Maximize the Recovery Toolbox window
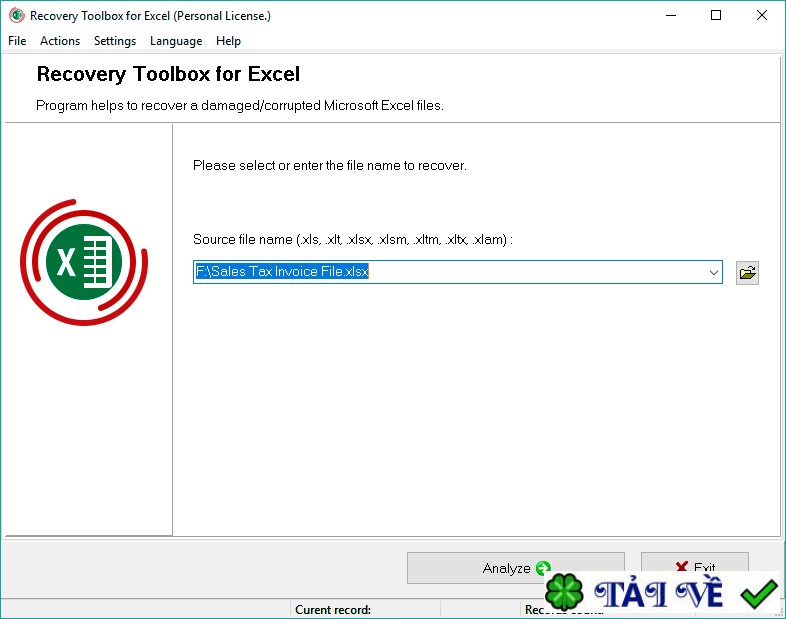The height and width of the screenshot is (619, 786). [716, 16]
